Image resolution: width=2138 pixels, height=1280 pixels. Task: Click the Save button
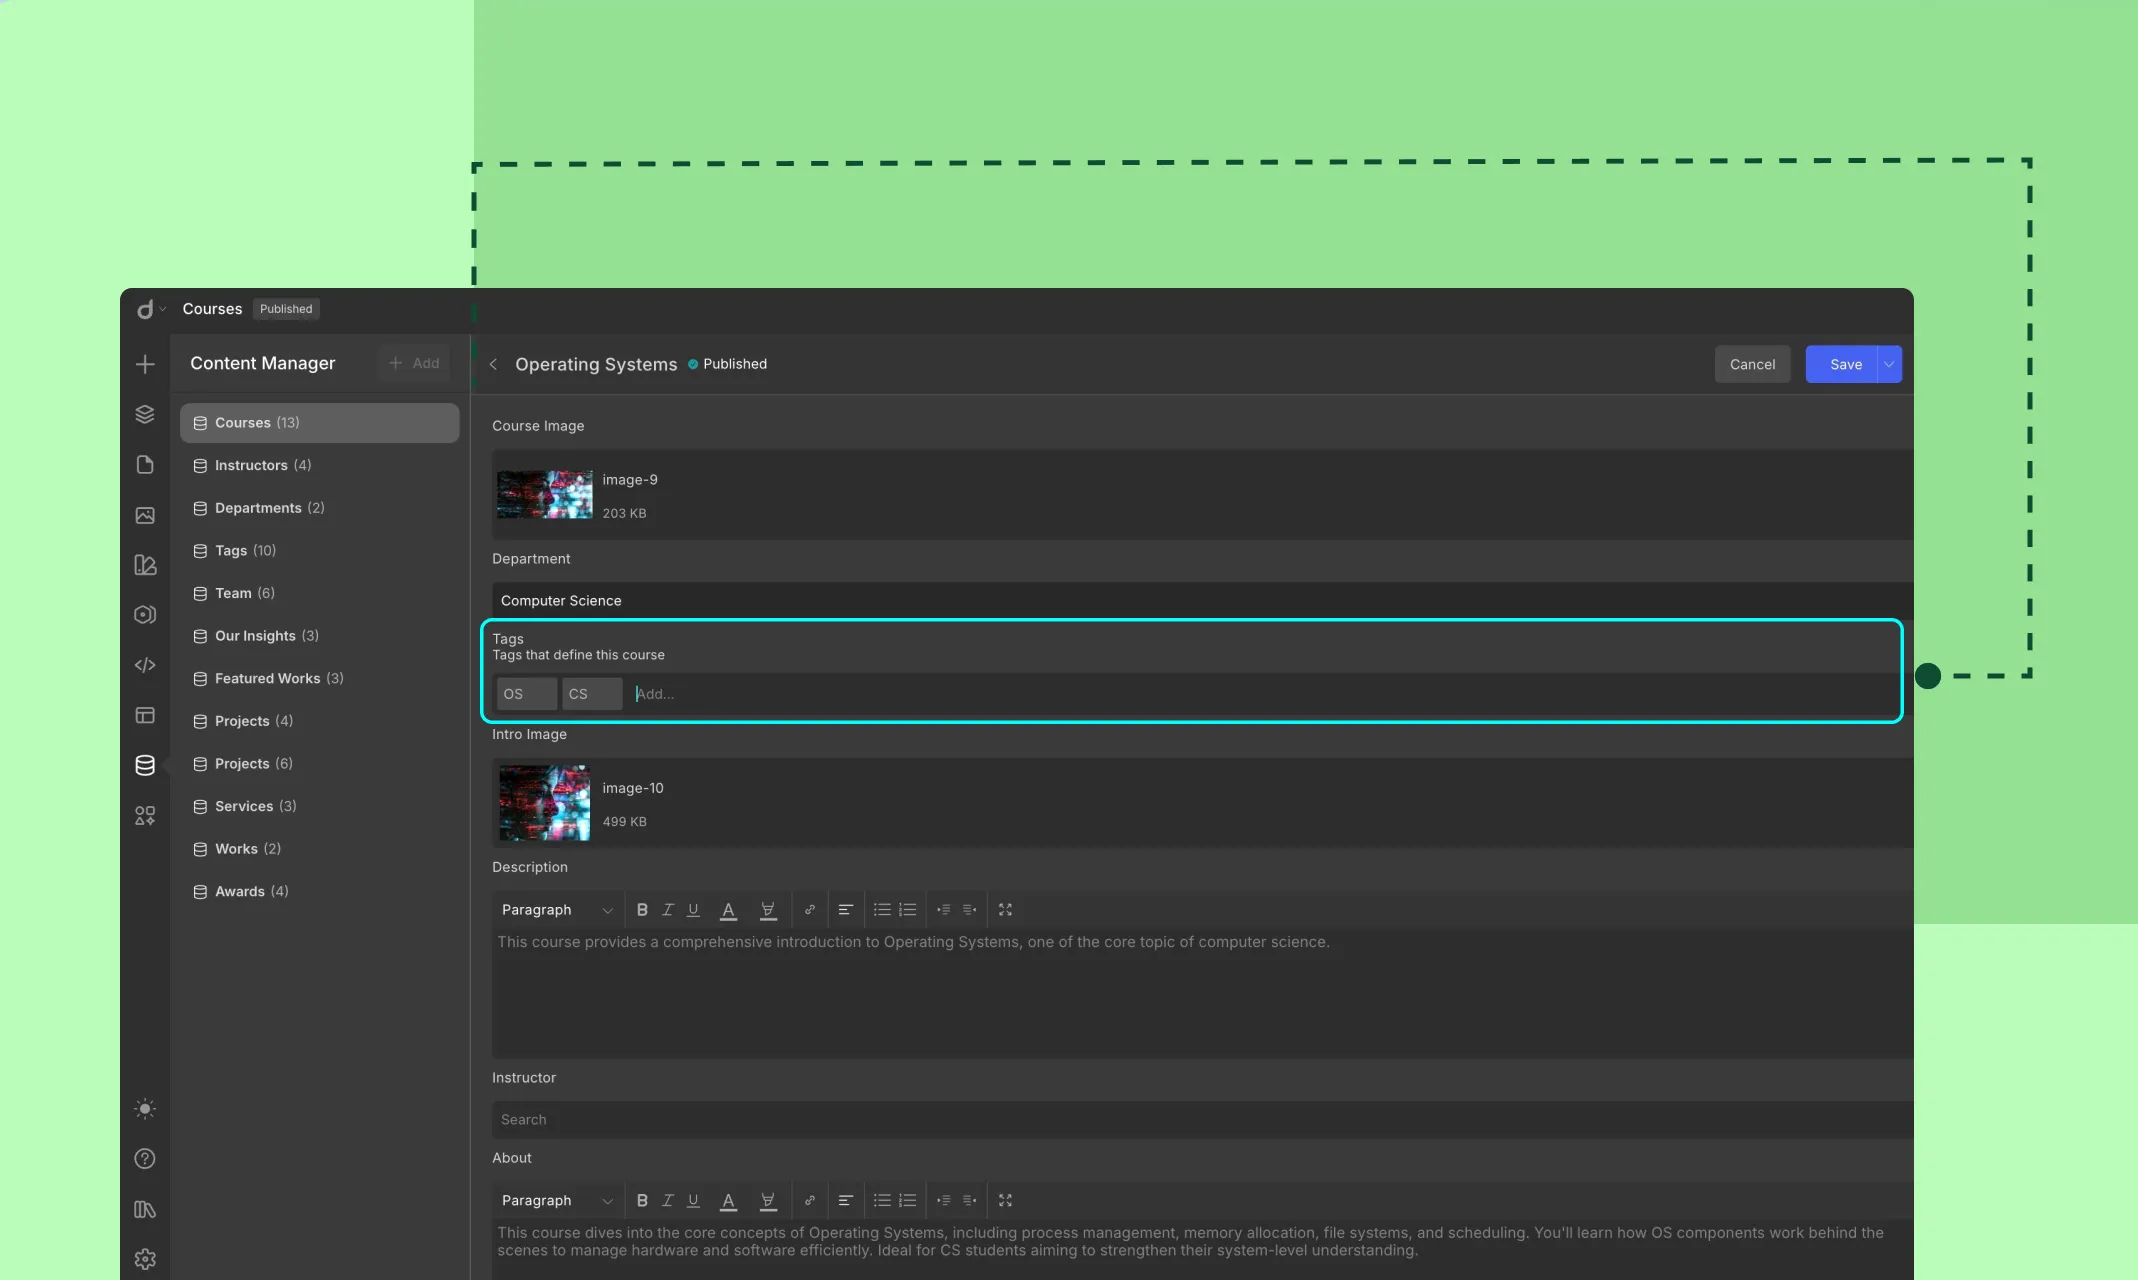[x=1841, y=364]
